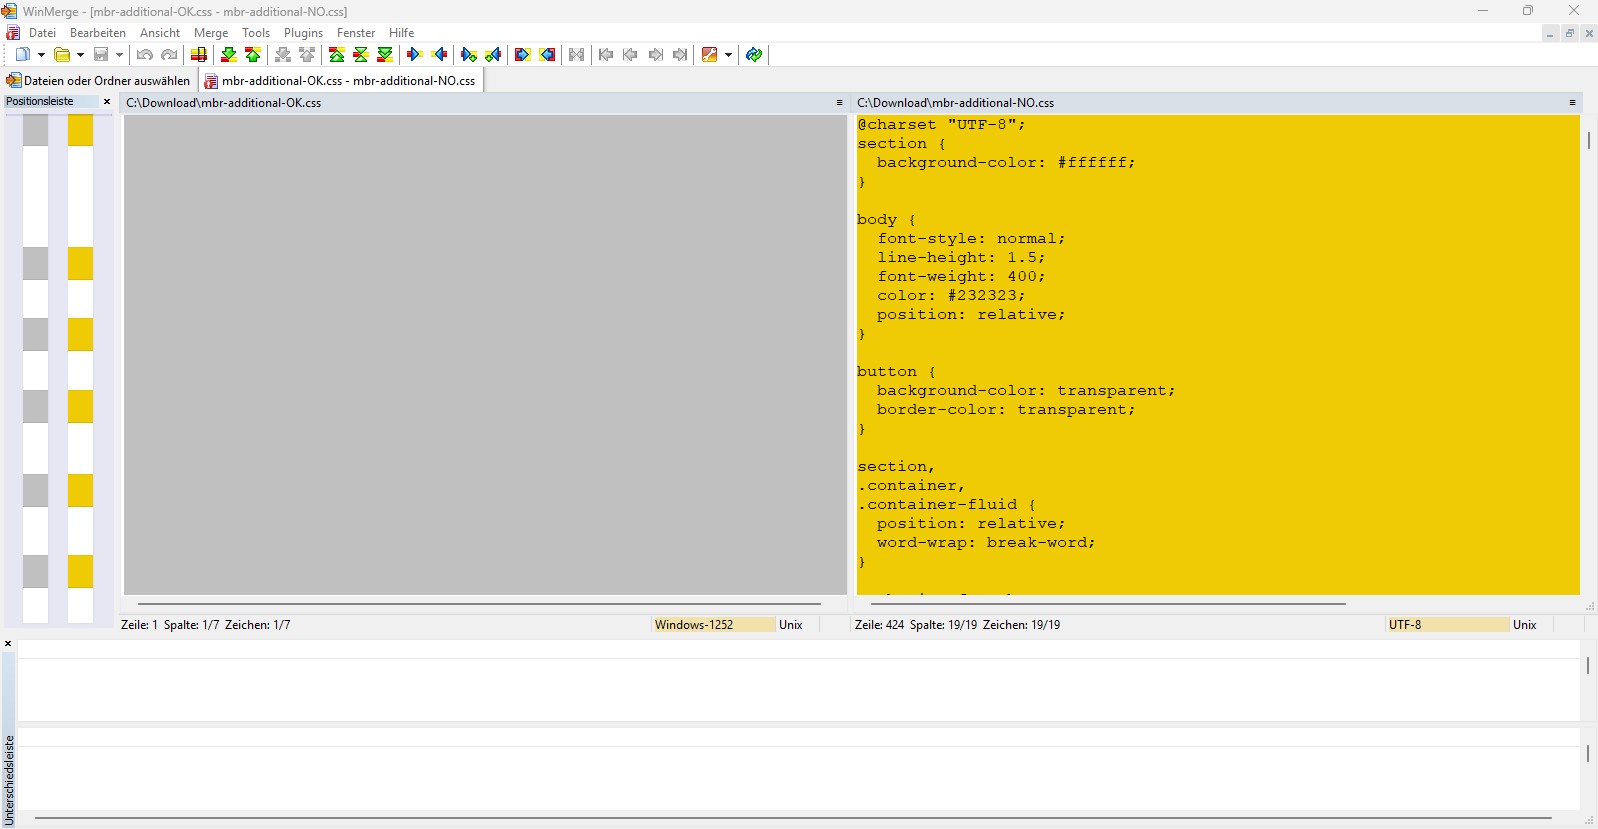Open the Merge menu

click(211, 33)
